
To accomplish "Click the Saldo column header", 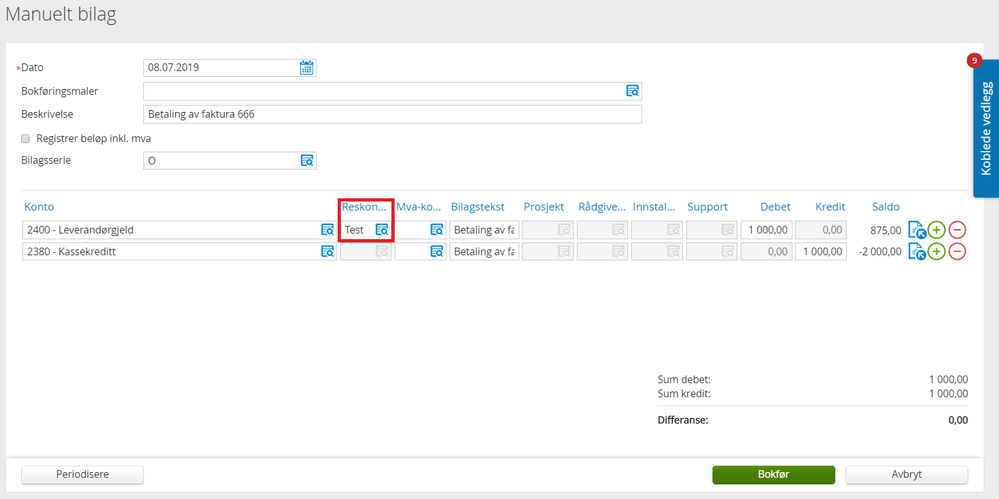I will tap(885, 207).
